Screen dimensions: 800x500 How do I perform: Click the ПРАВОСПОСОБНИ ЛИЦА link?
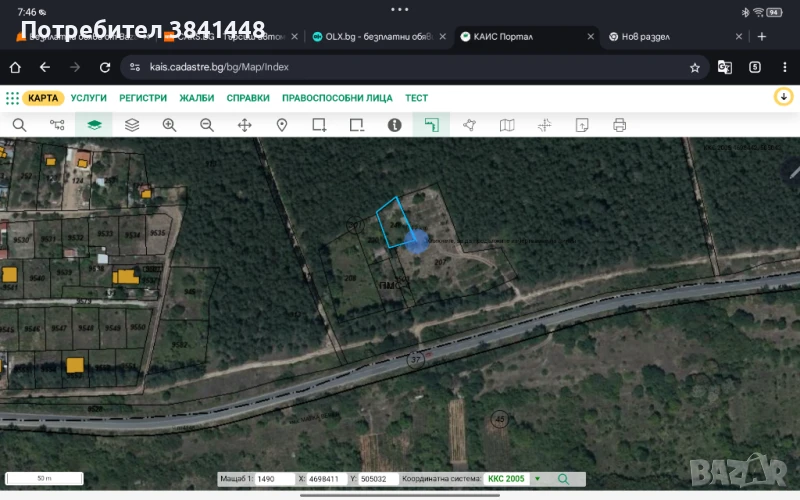(337, 98)
